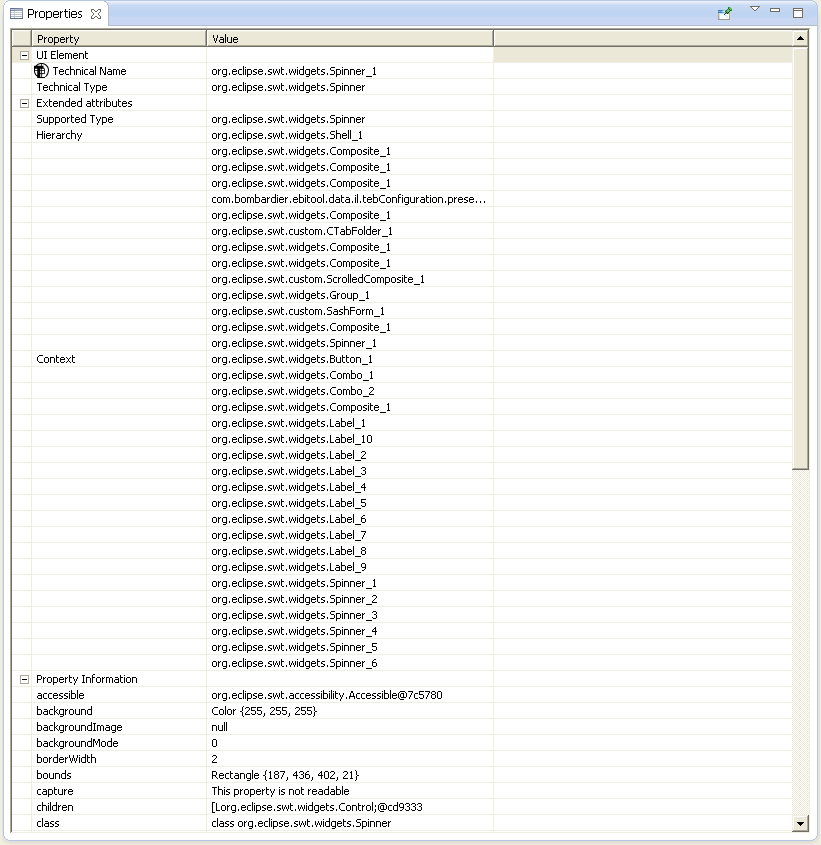The width and height of the screenshot is (821, 845).
Task: Select the CTabFolder_1 hierarchy entry
Action: pyautogui.click(x=302, y=231)
